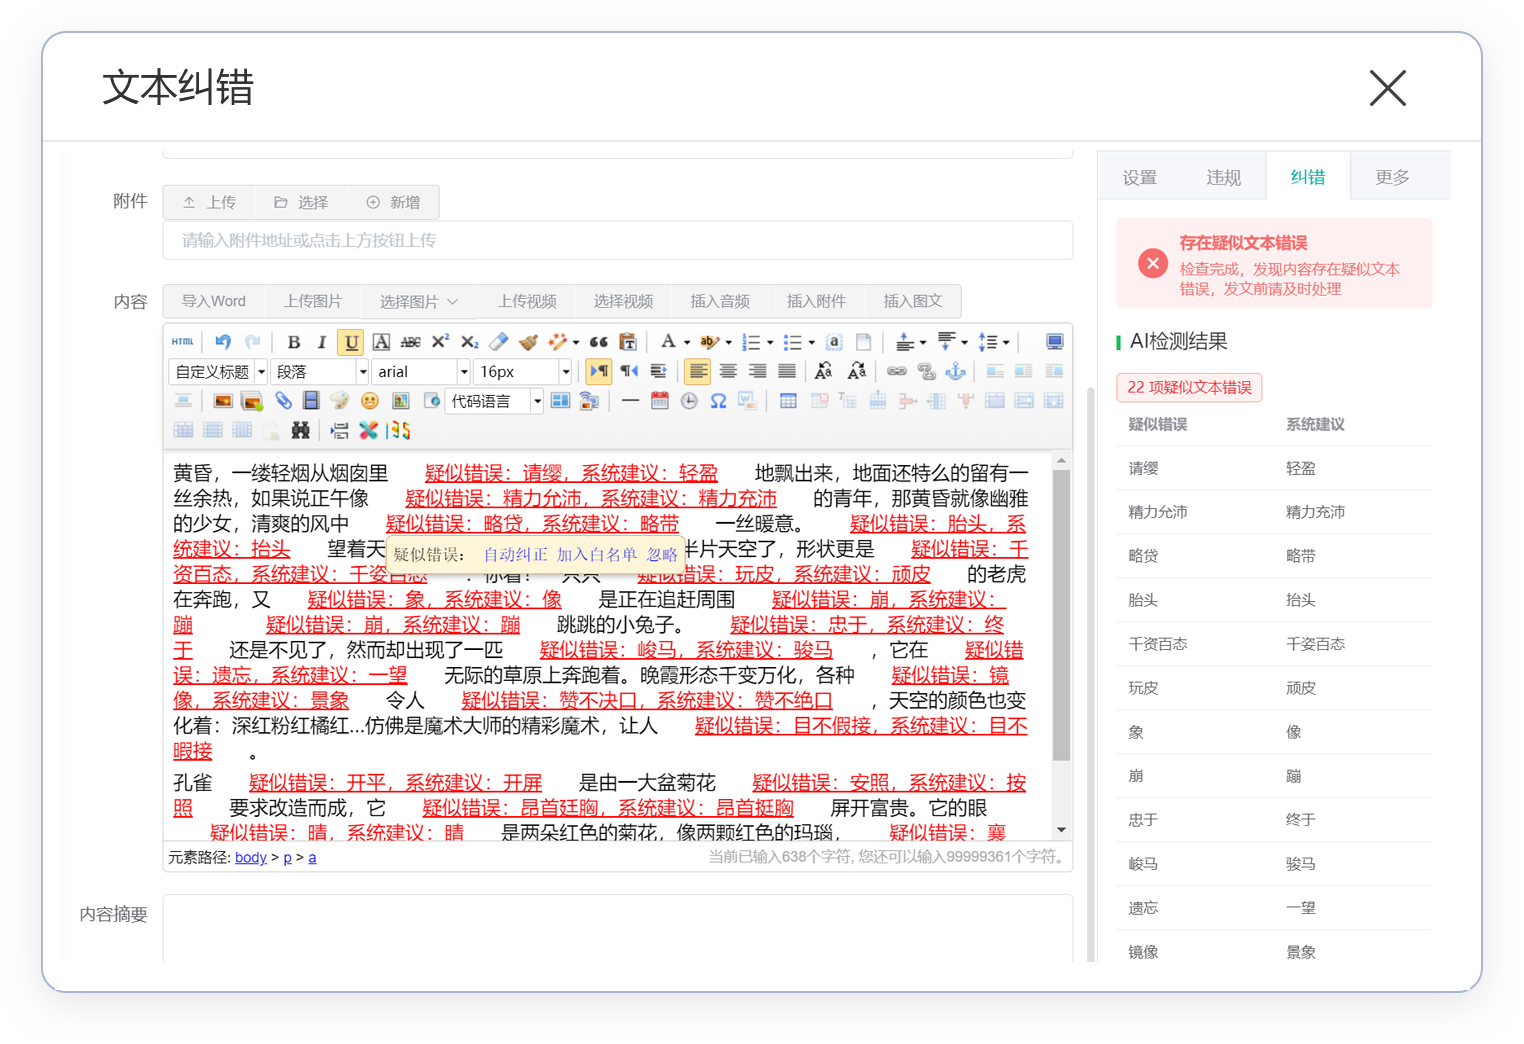Insert an emoticon from the smiley icon
Screen dimensions: 1524x1044
370,401
